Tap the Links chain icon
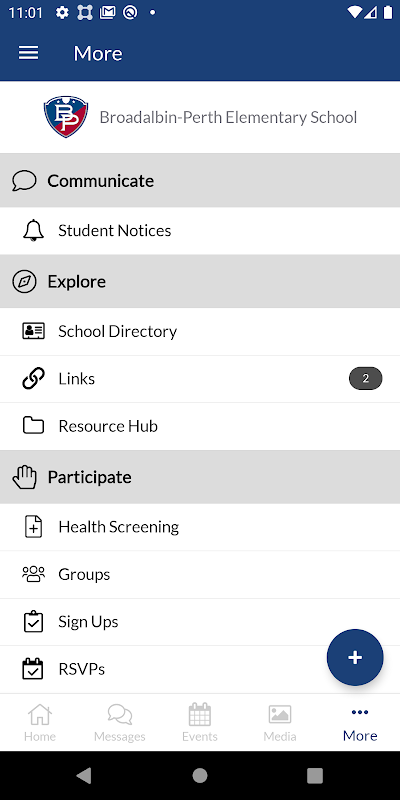Screen dimensions: 400x800 pyautogui.click(x=33, y=379)
